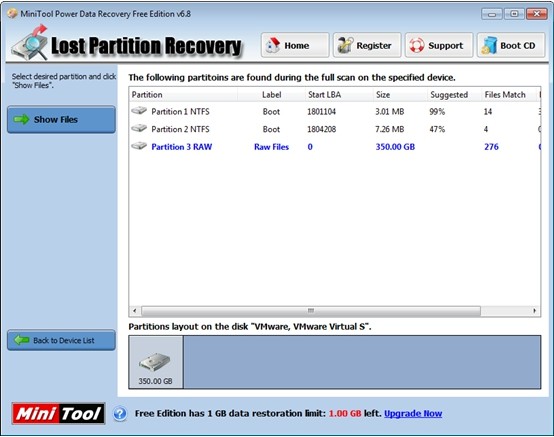Close the MiniTool window
This screenshot has width=554, height=437.
point(537,14)
